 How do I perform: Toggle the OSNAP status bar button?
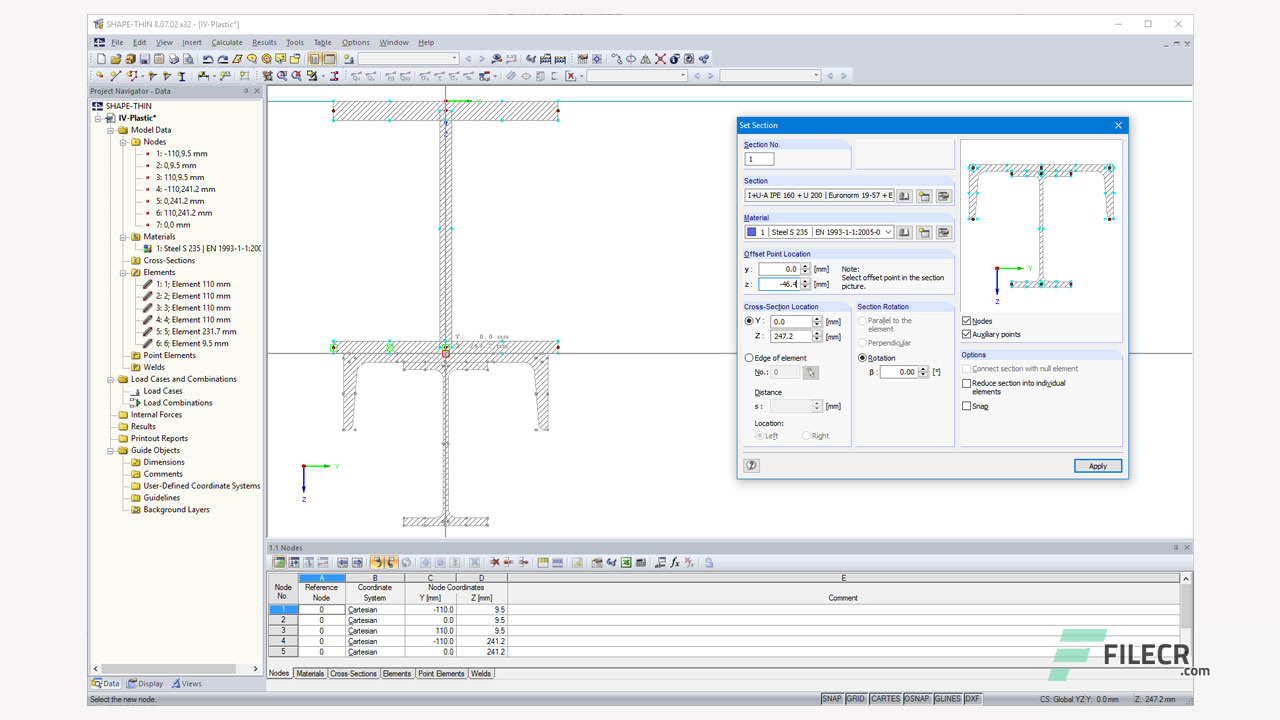click(x=916, y=699)
